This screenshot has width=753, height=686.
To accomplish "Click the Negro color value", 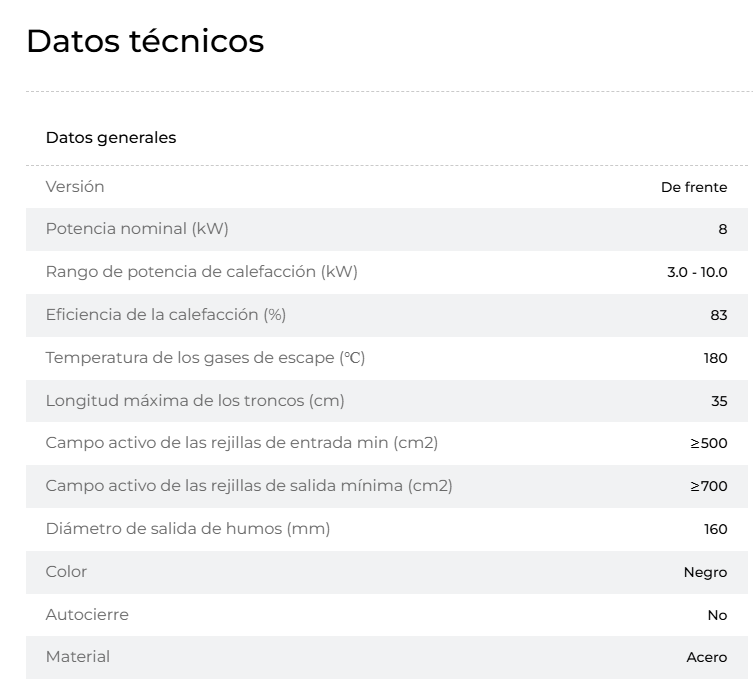I will 705,572.
